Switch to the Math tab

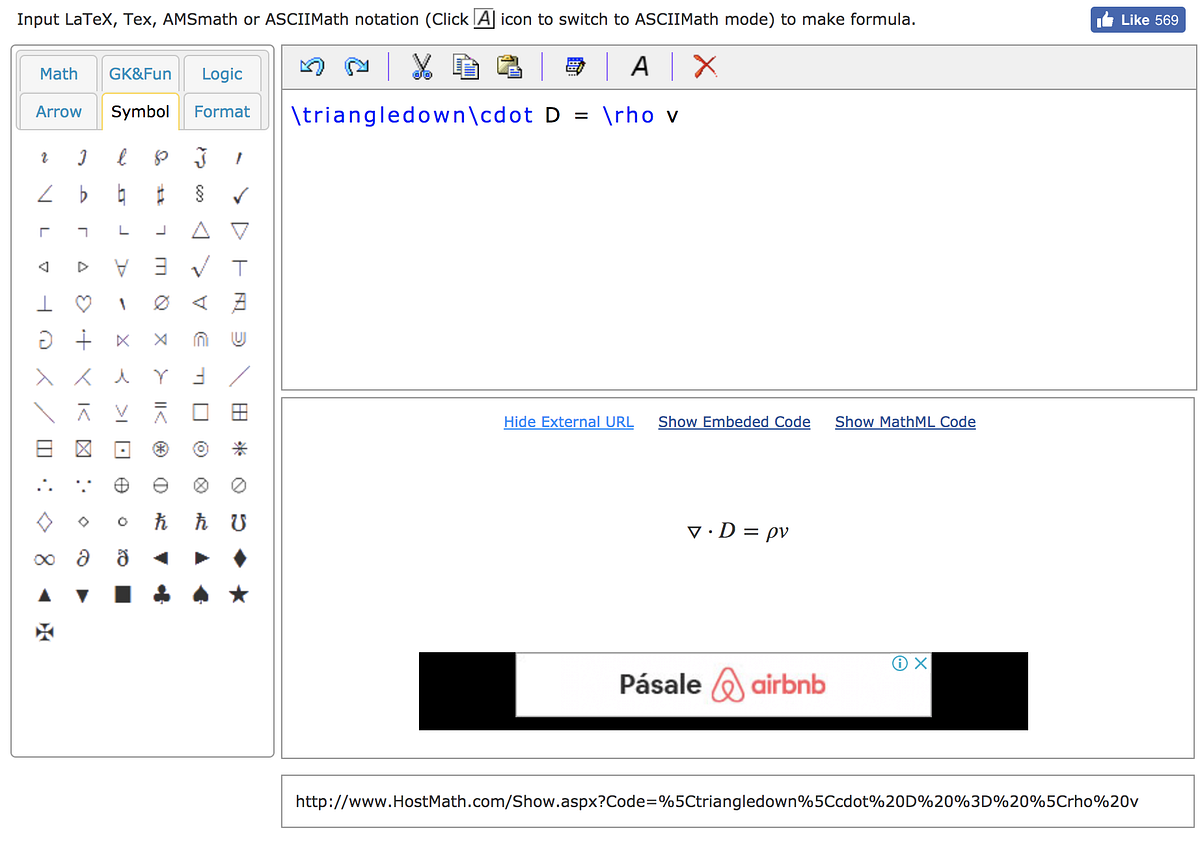(58, 74)
